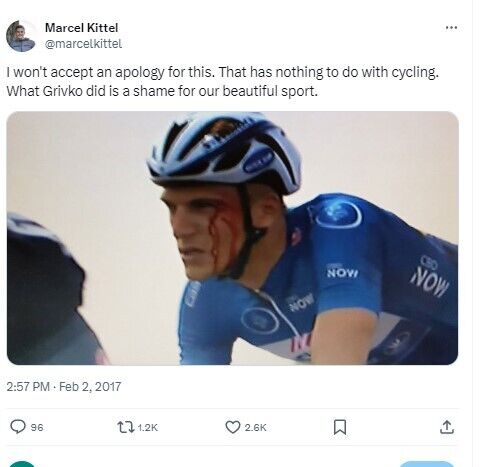Click the green avatar at bottom left
The width and height of the screenshot is (484, 467).
(22, 464)
